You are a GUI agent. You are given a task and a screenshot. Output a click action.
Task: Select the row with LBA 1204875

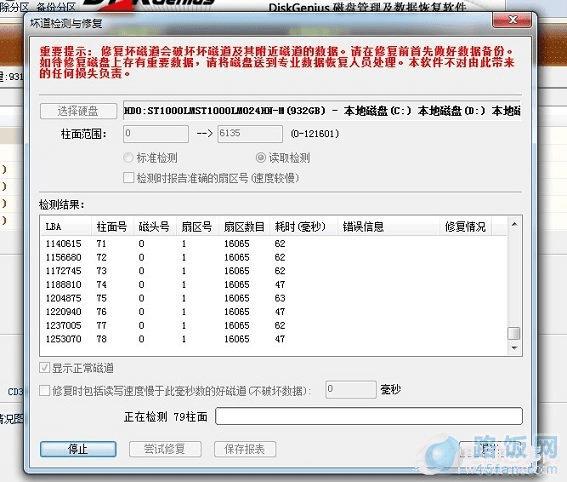tap(274, 298)
